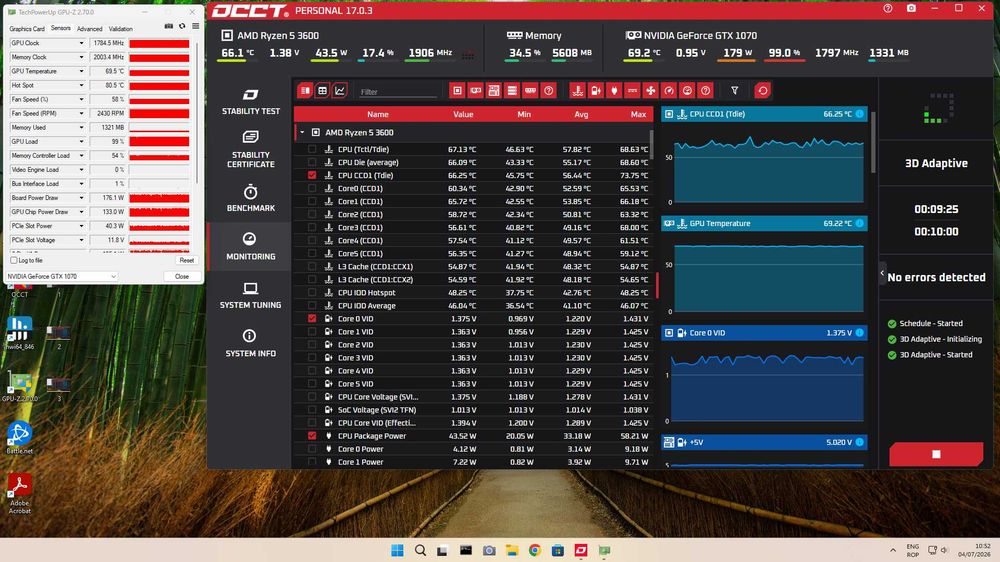The width and height of the screenshot is (1000, 562).
Task: Take an OCCT screenshot with camera icon
Action: (911, 9)
